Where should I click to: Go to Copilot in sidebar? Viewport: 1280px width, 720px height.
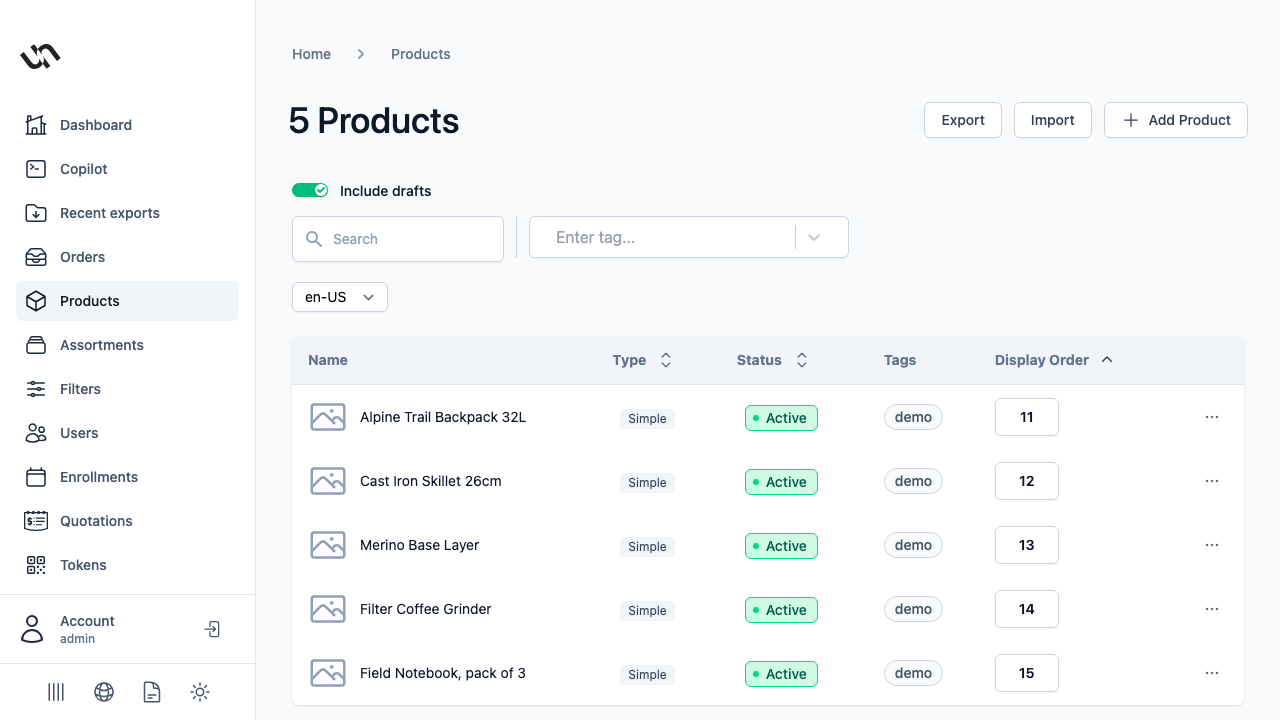[x=127, y=169]
